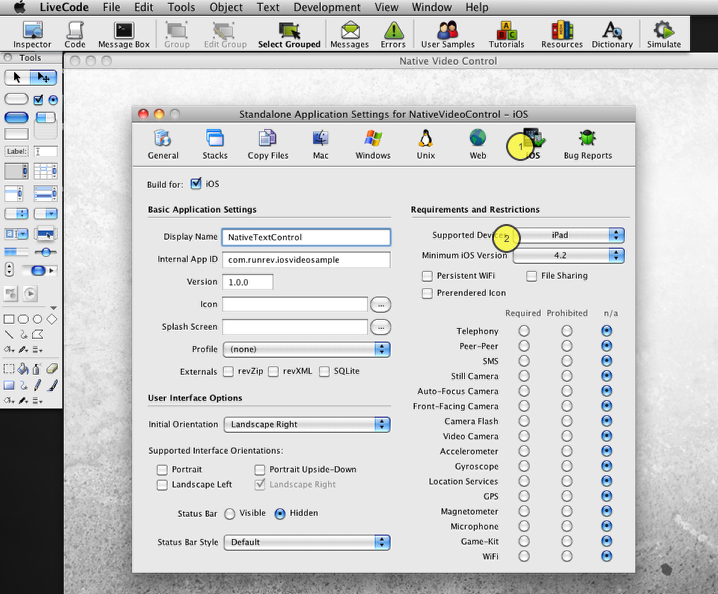Click the Version field

(248, 282)
